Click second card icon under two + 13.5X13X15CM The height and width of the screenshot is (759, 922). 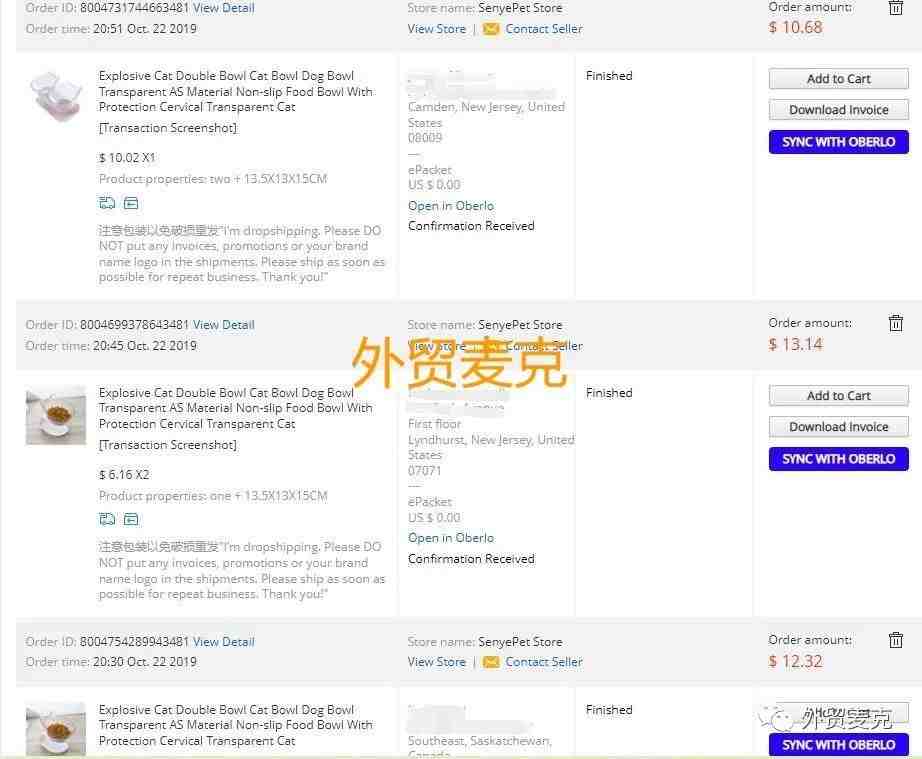131,203
